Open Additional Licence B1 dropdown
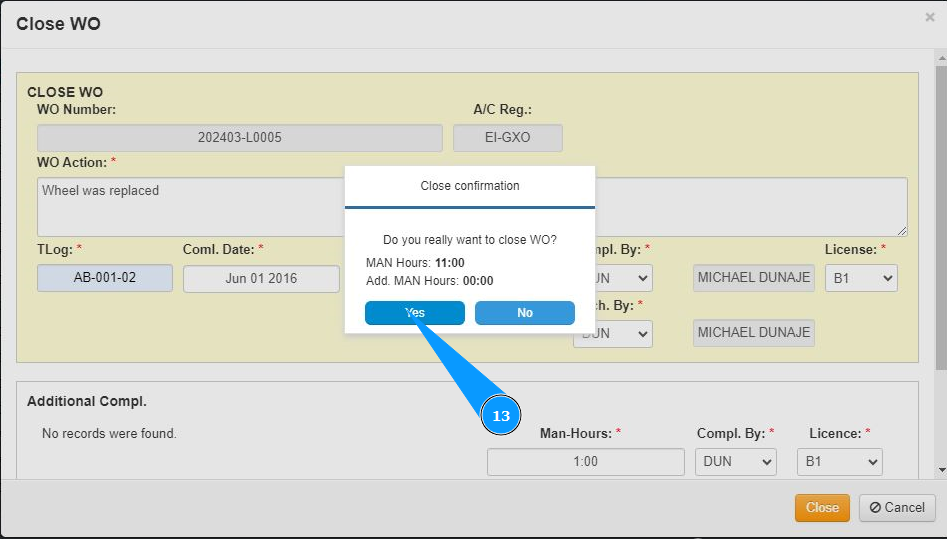The height and width of the screenshot is (539, 947). pyautogui.click(x=839, y=462)
